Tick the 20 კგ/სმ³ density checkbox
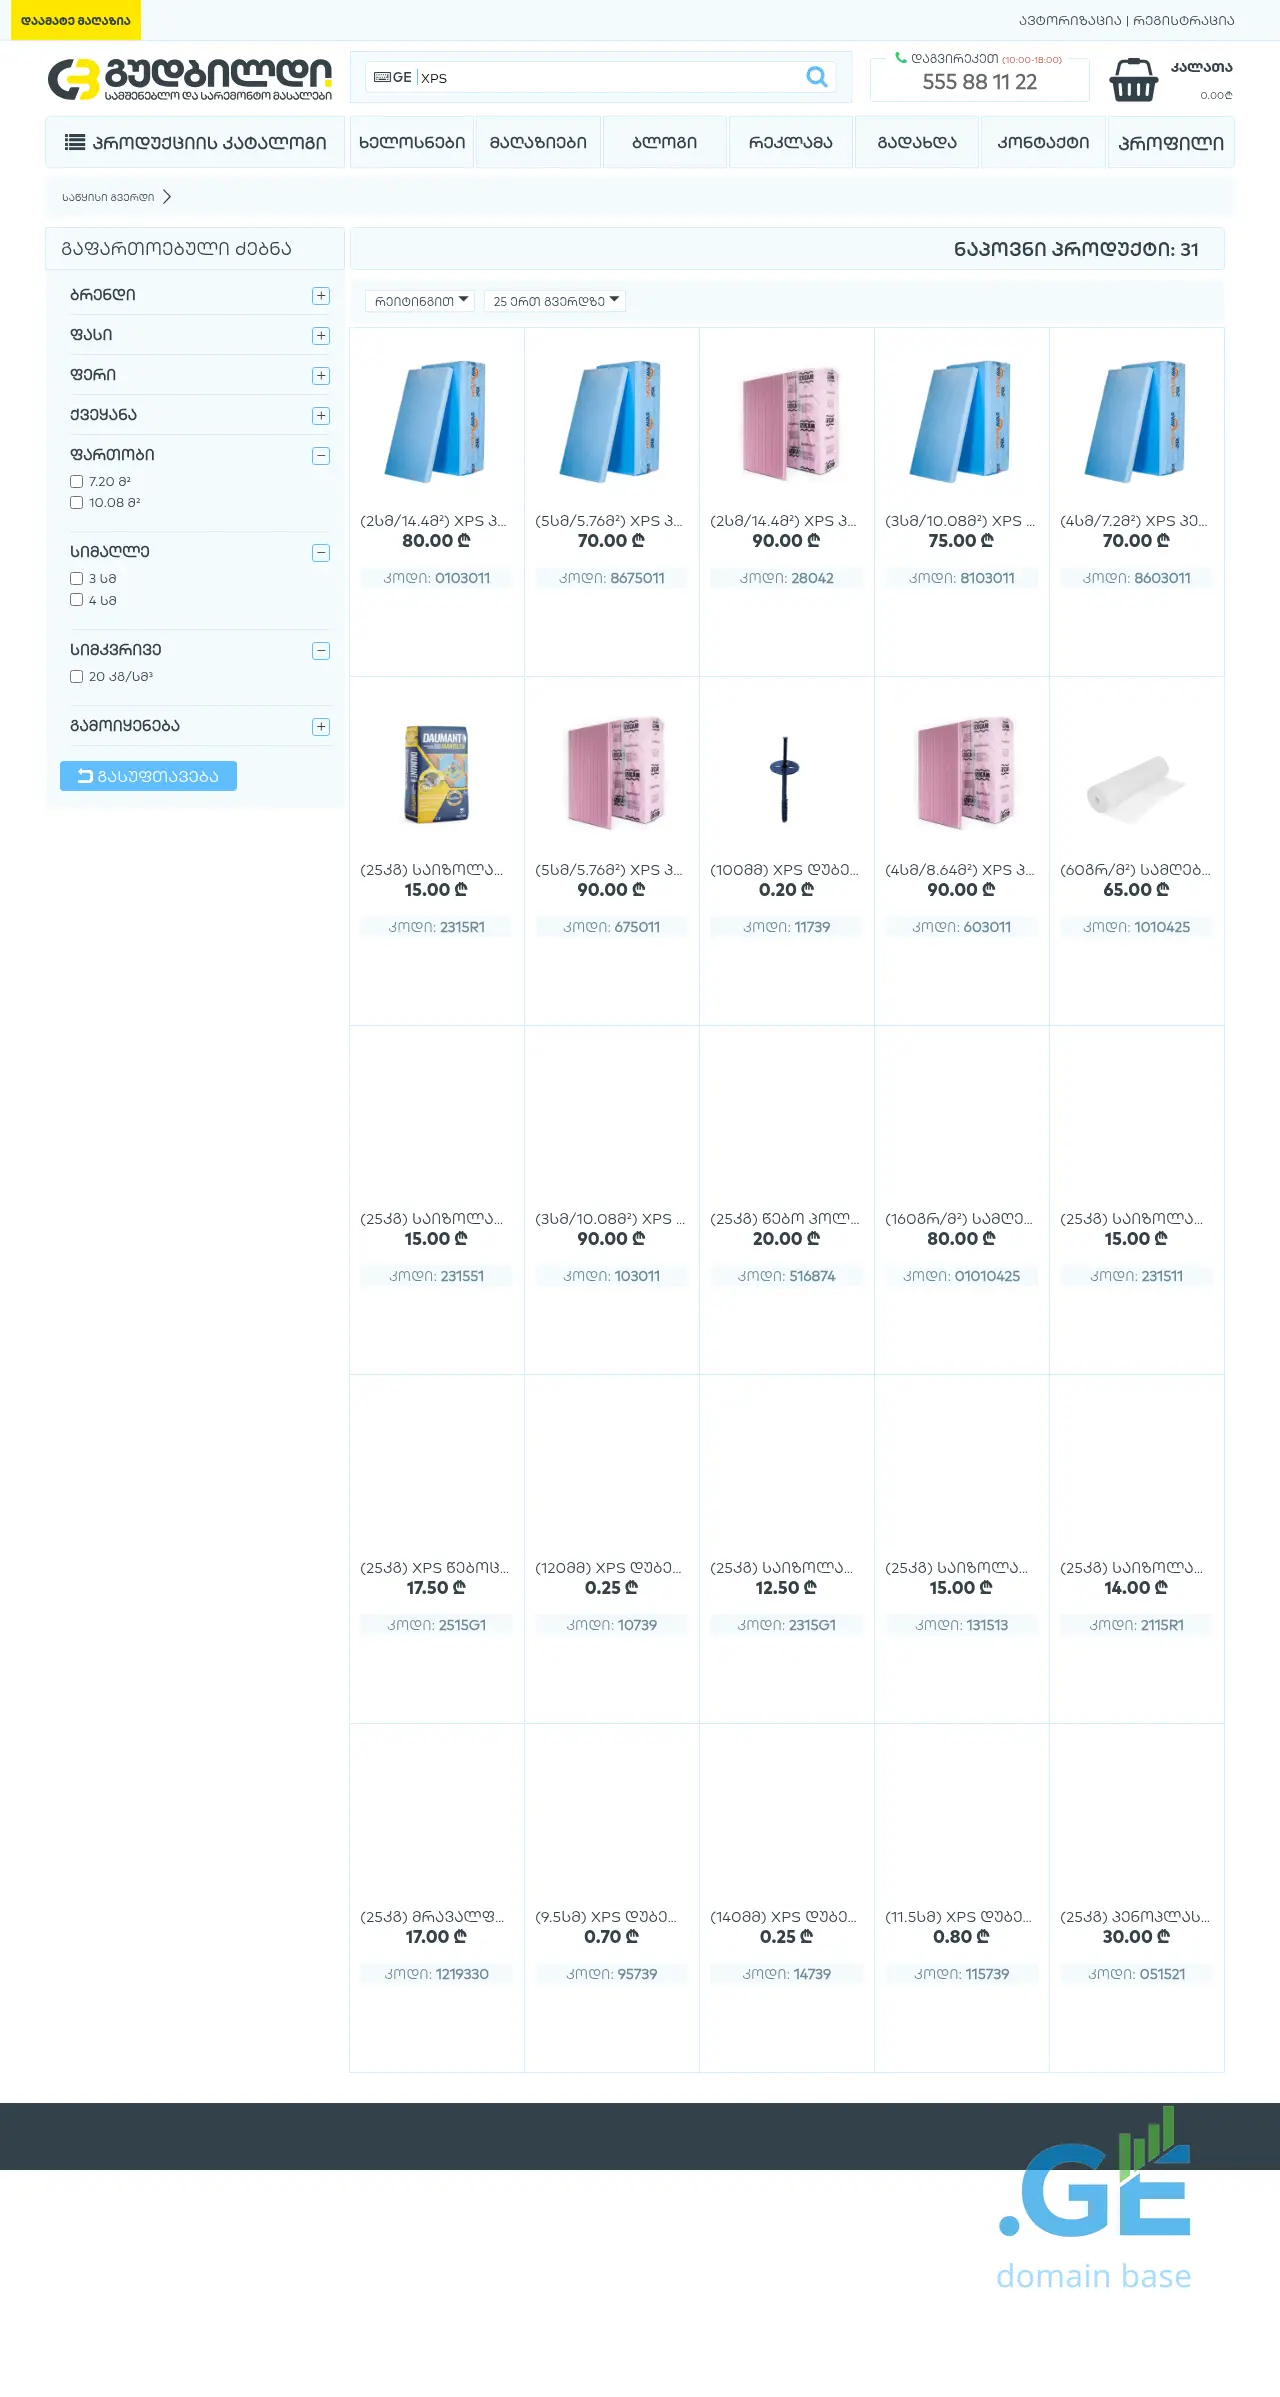This screenshot has width=1280, height=2397. pyautogui.click(x=76, y=677)
